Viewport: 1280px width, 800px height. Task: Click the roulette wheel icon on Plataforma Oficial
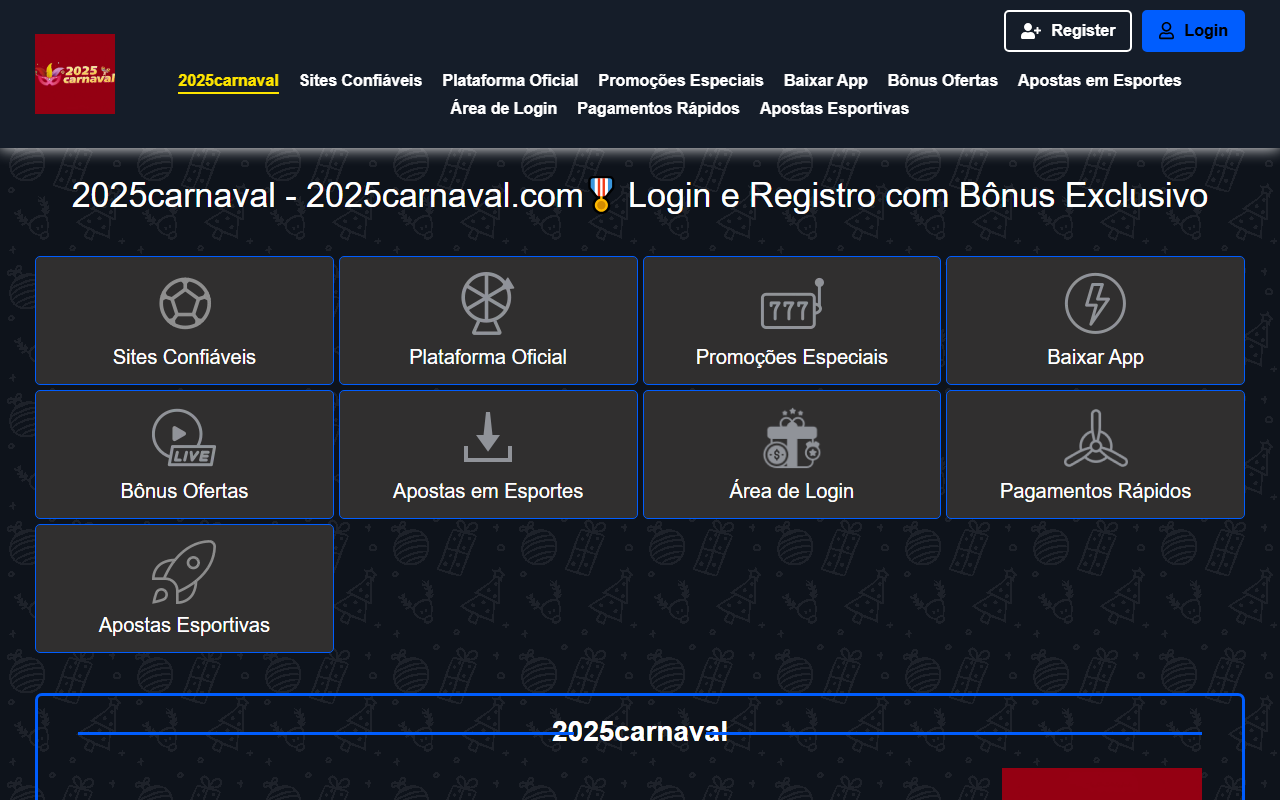coord(488,303)
